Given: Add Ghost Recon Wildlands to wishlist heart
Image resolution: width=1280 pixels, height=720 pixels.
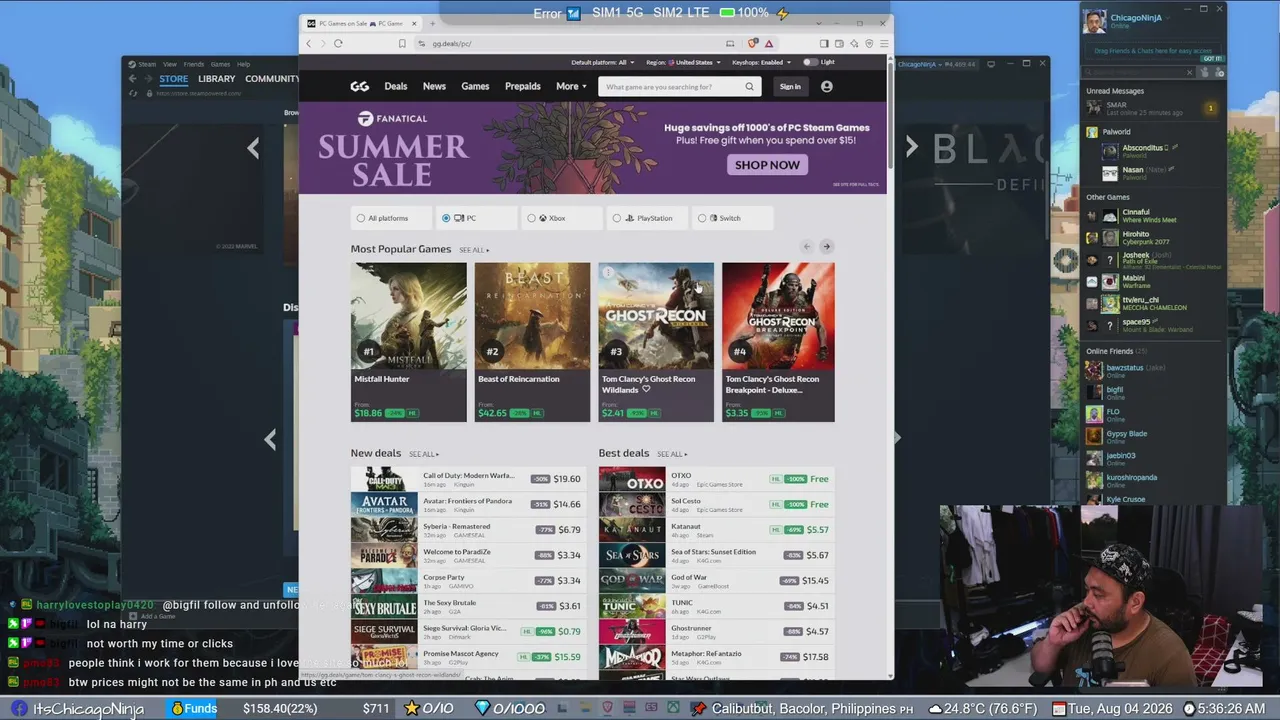Looking at the screenshot, I should point(646,390).
